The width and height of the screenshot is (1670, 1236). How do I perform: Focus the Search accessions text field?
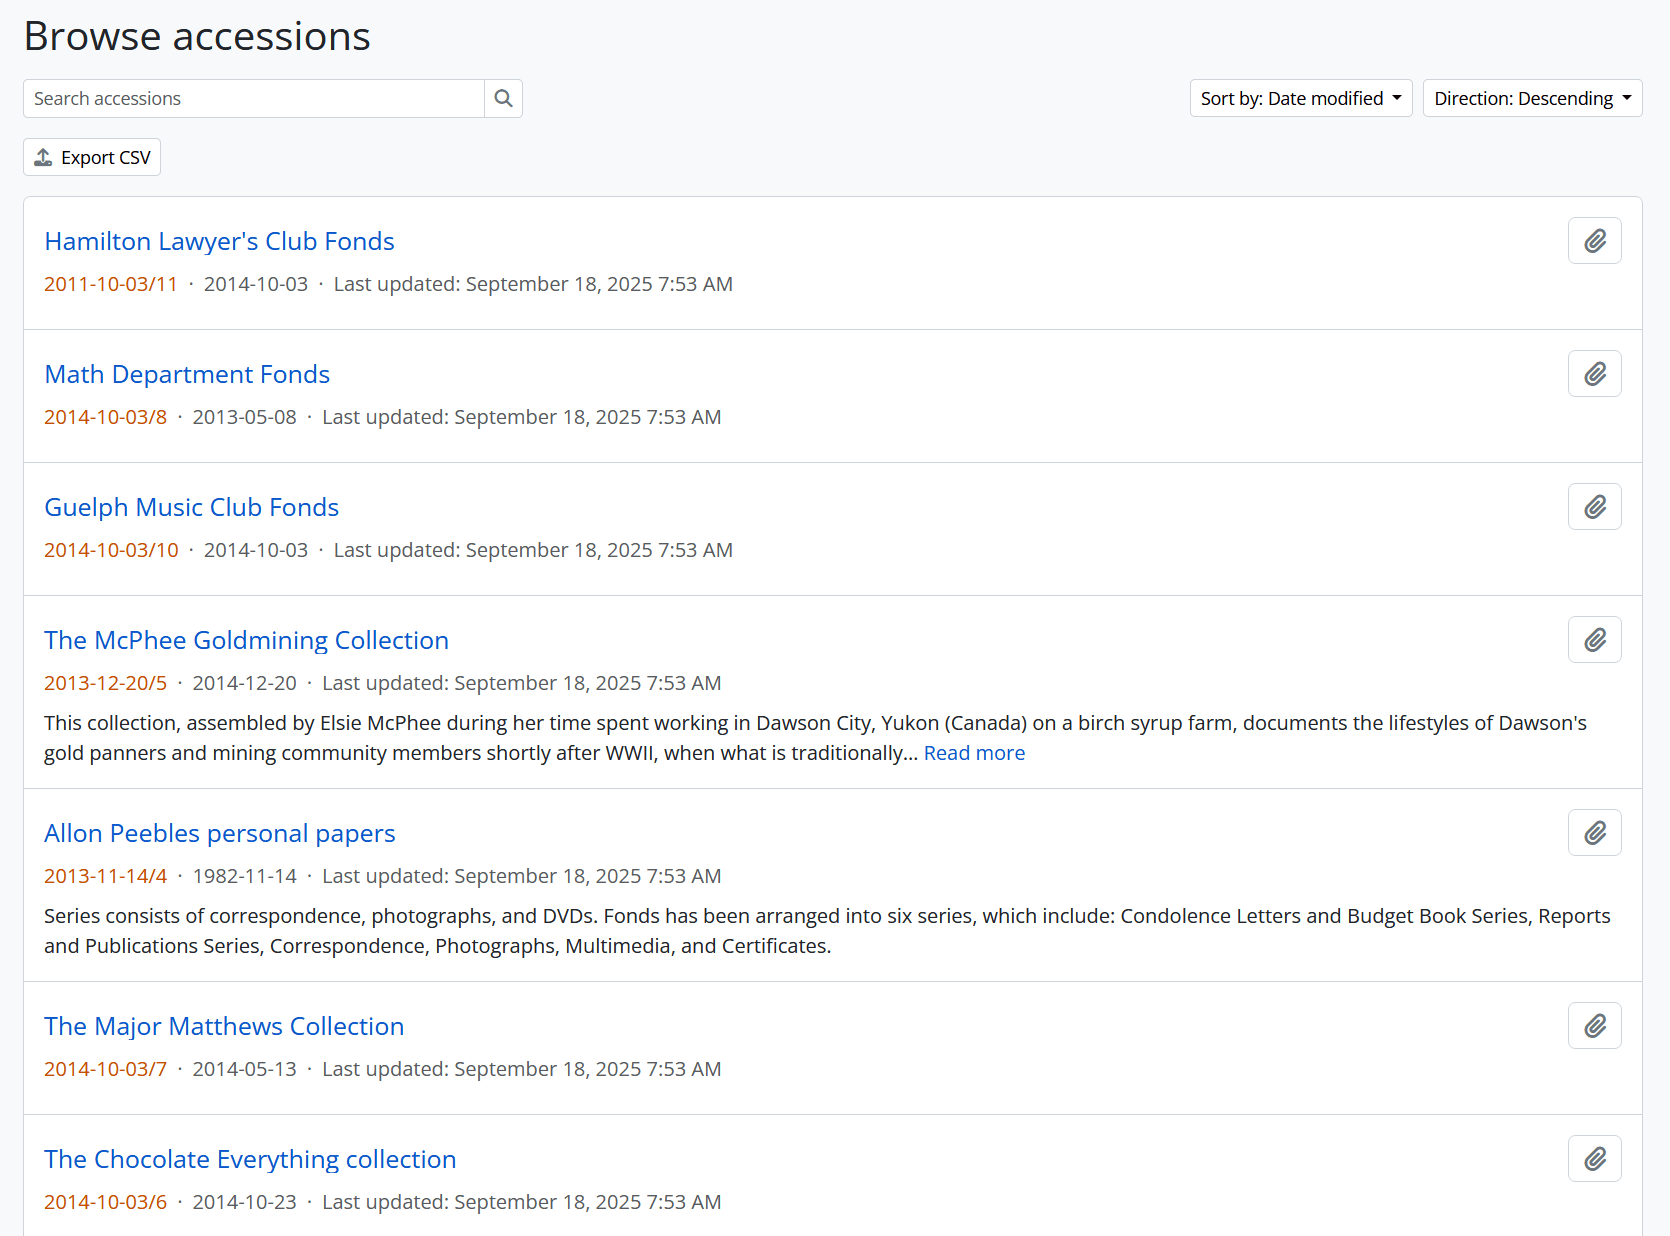click(x=254, y=98)
